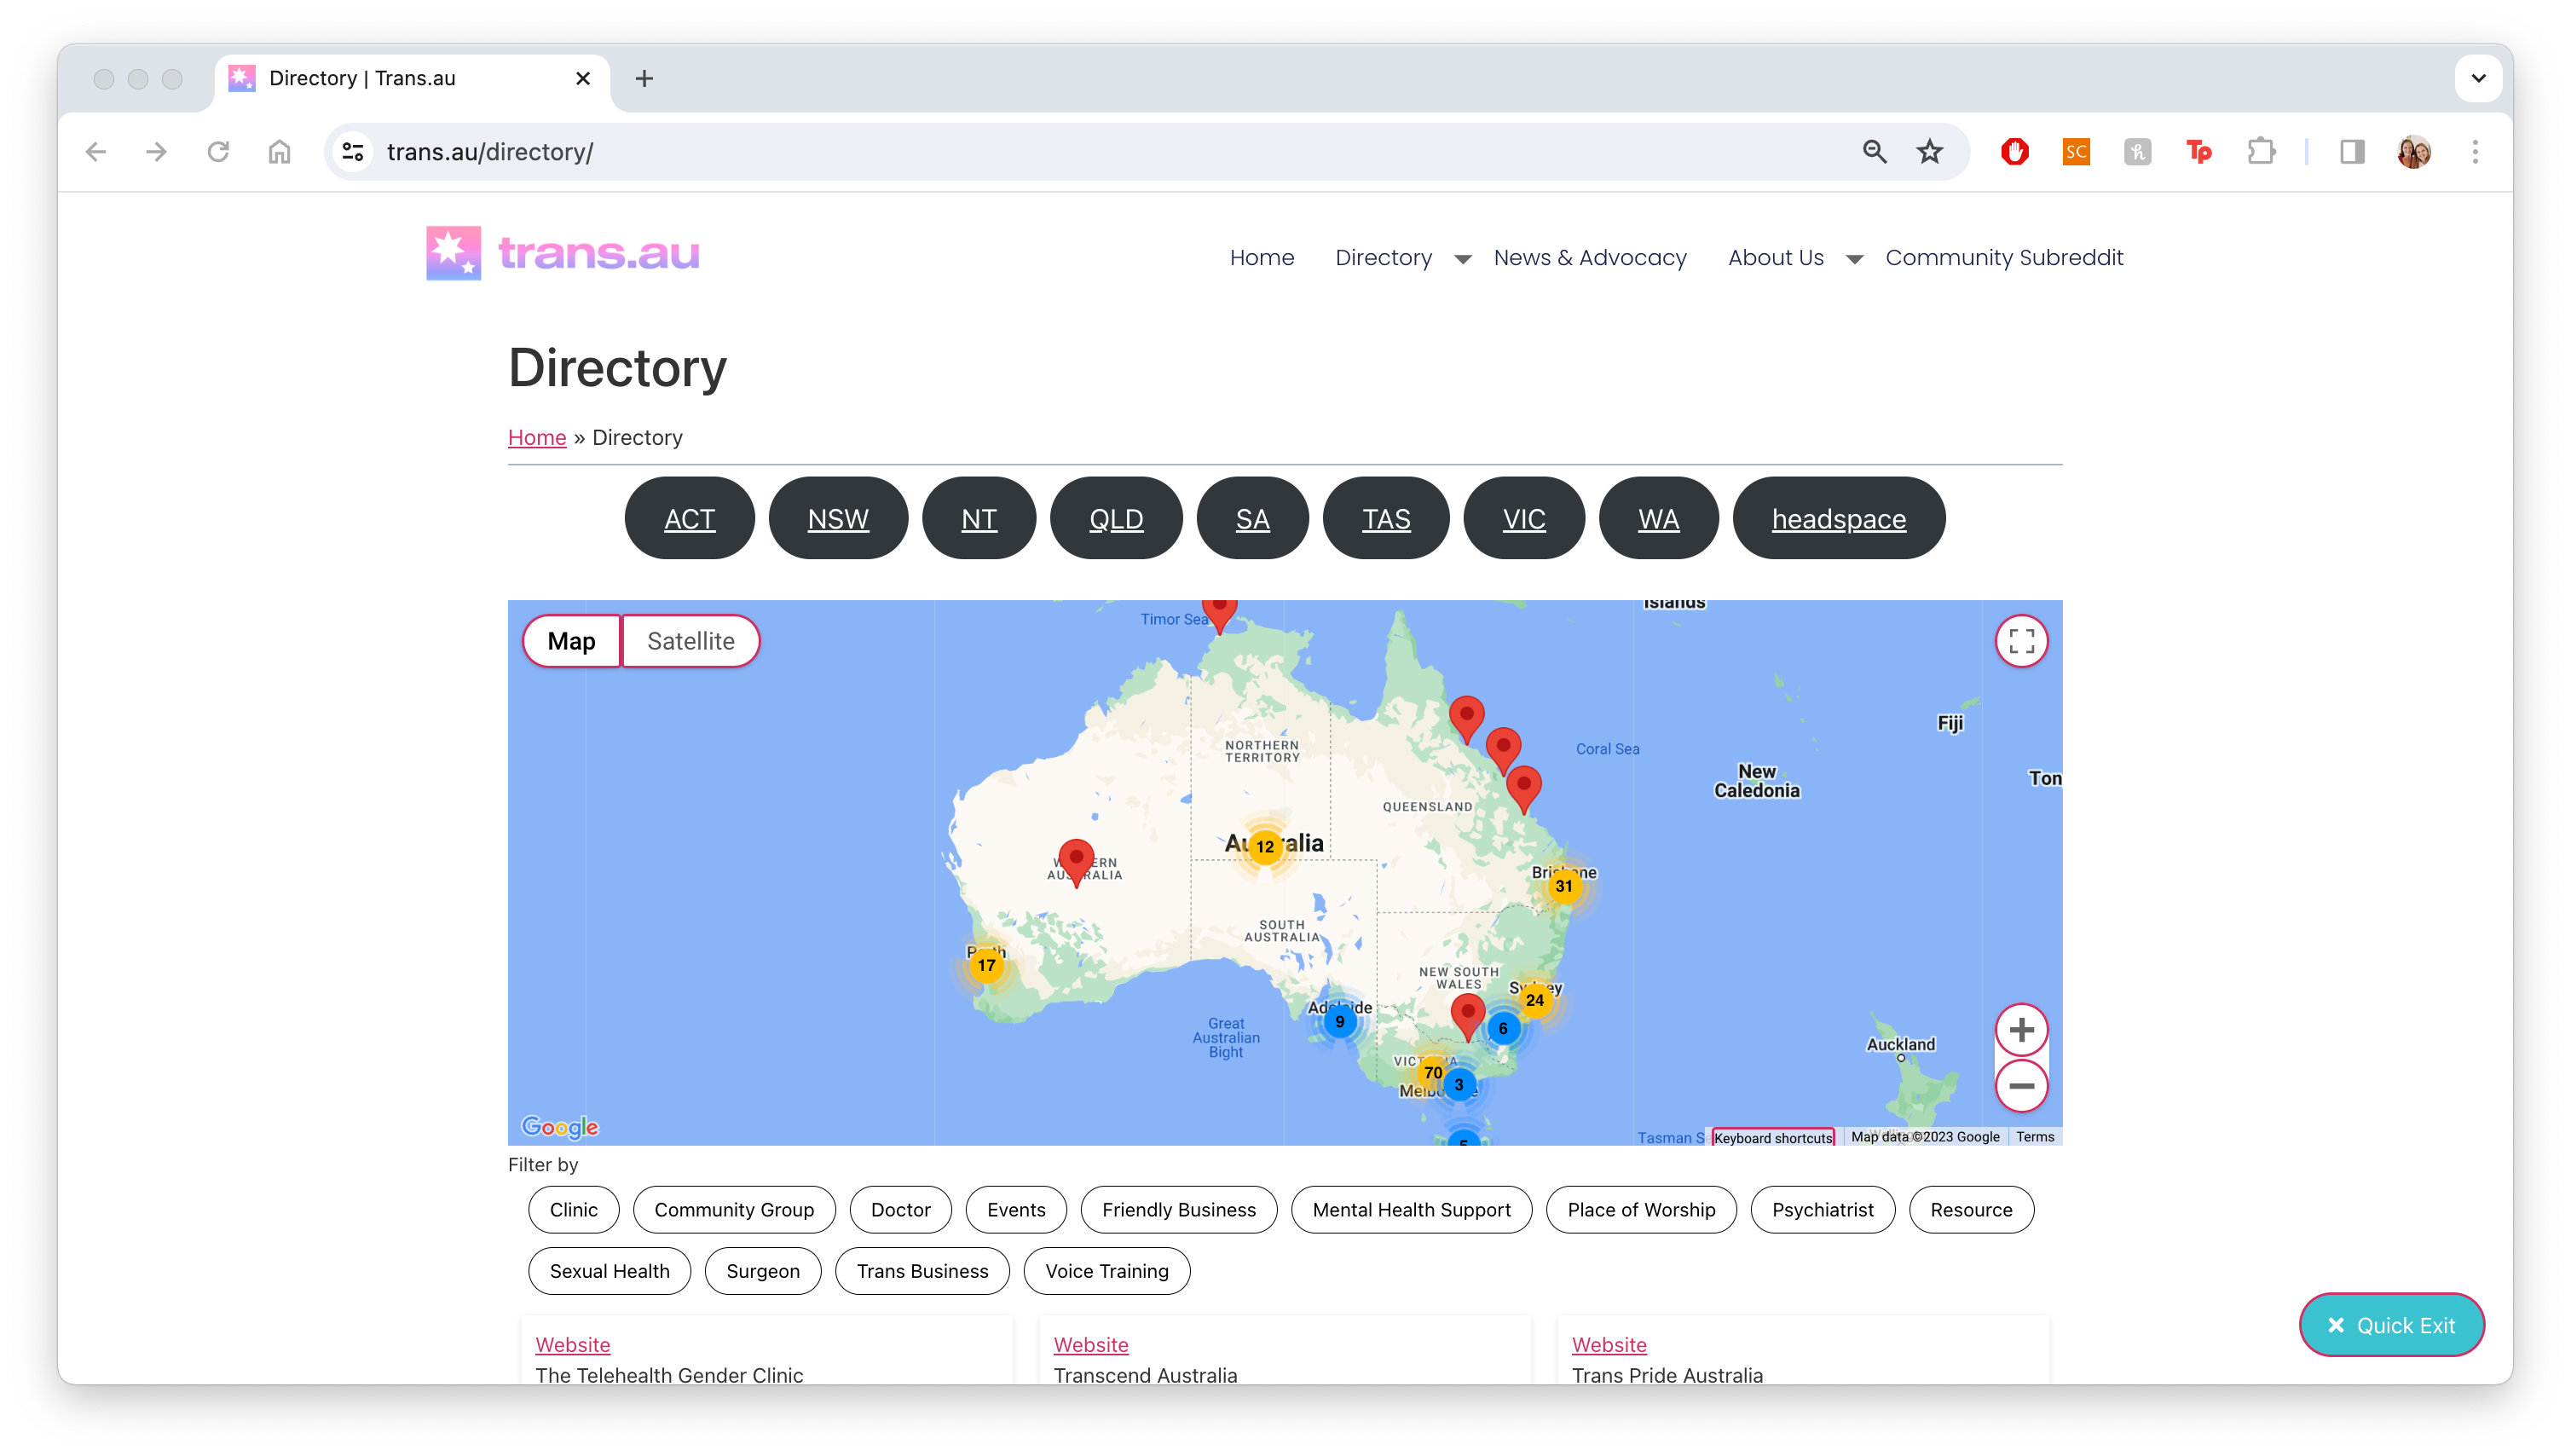Open the tab search chevron

(2477, 78)
